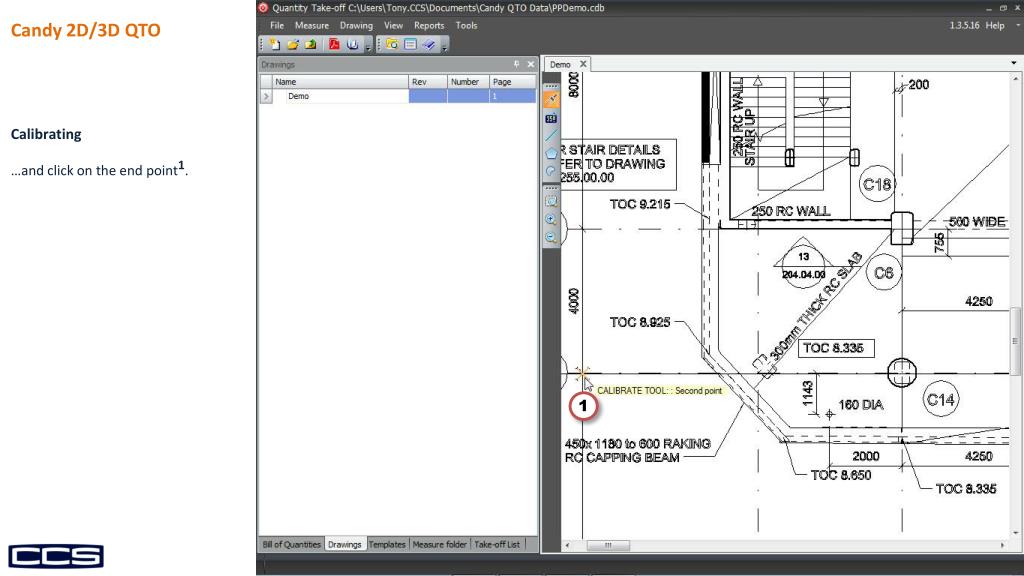Click the horizontal scrollbar right arrow
Viewport: 1024px width, 576px height.
pos(1002,545)
